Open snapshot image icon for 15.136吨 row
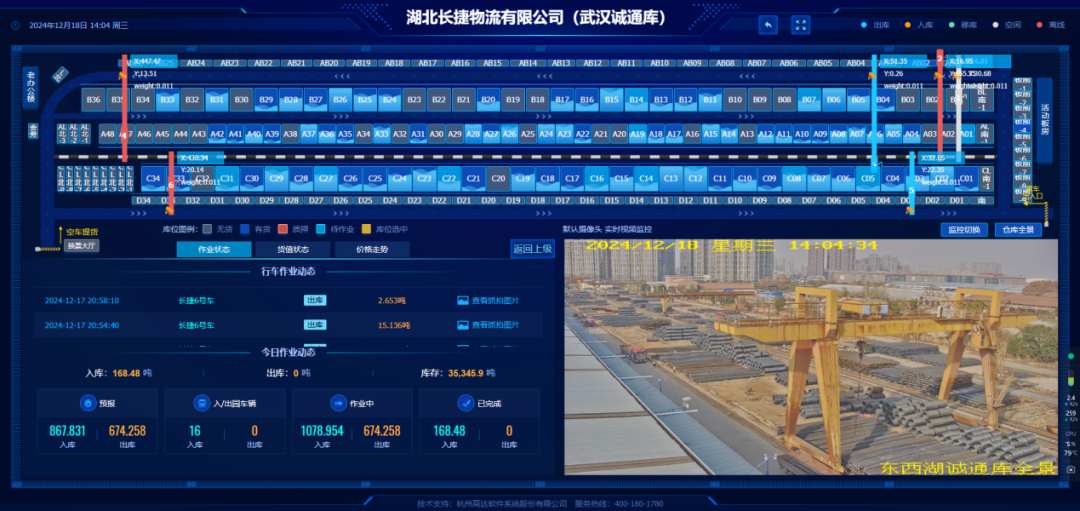Image resolution: width=1080 pixels, height=511 pixels. pyautogui.click(x=463, y=325)
